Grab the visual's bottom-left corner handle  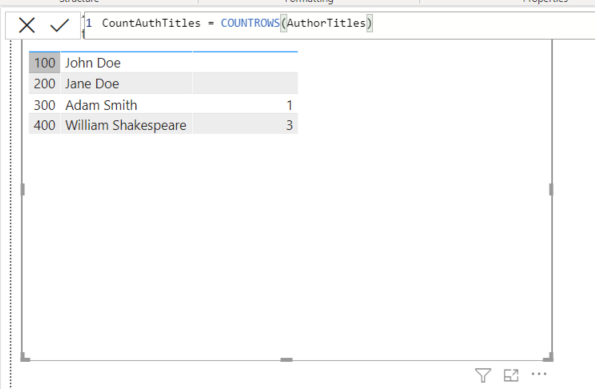[x=25, y=358]
